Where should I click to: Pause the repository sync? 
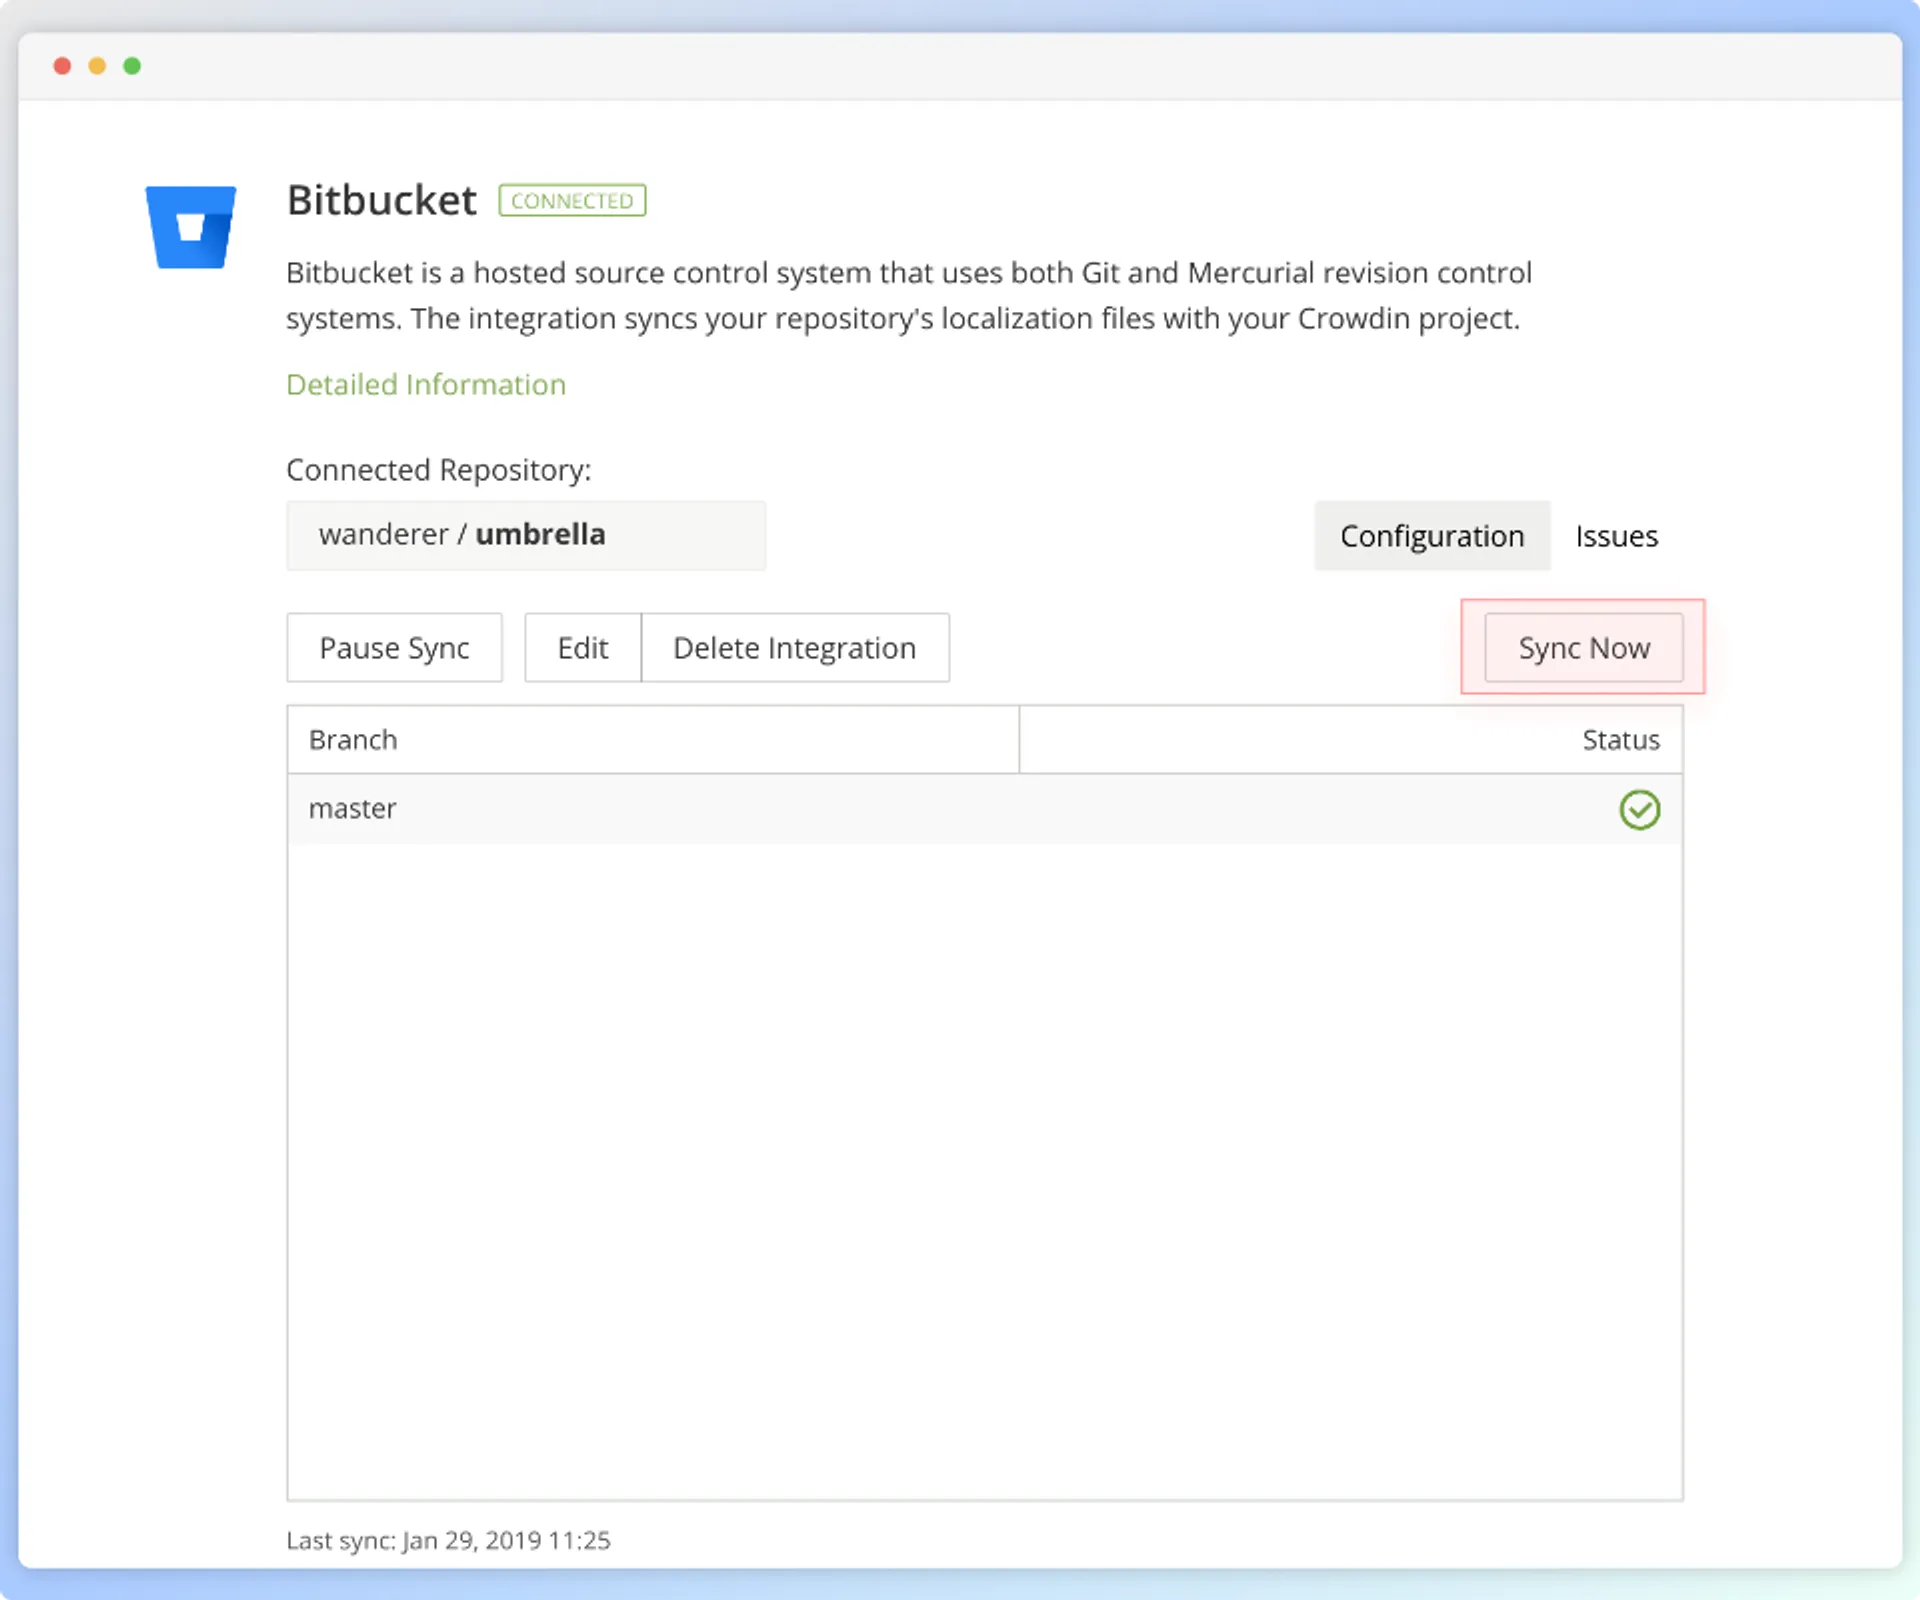pos(394,648)
